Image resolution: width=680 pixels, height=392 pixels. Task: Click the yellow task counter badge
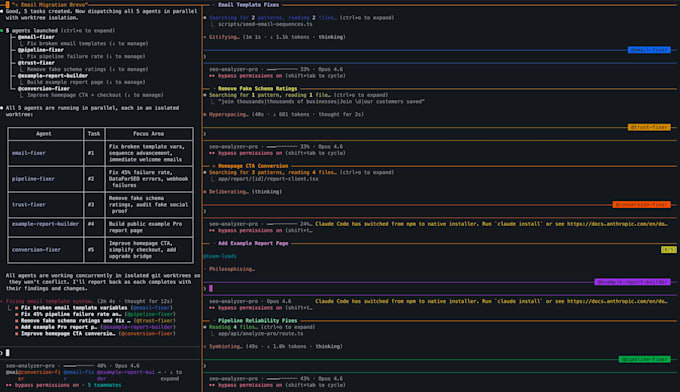[669, 250]
